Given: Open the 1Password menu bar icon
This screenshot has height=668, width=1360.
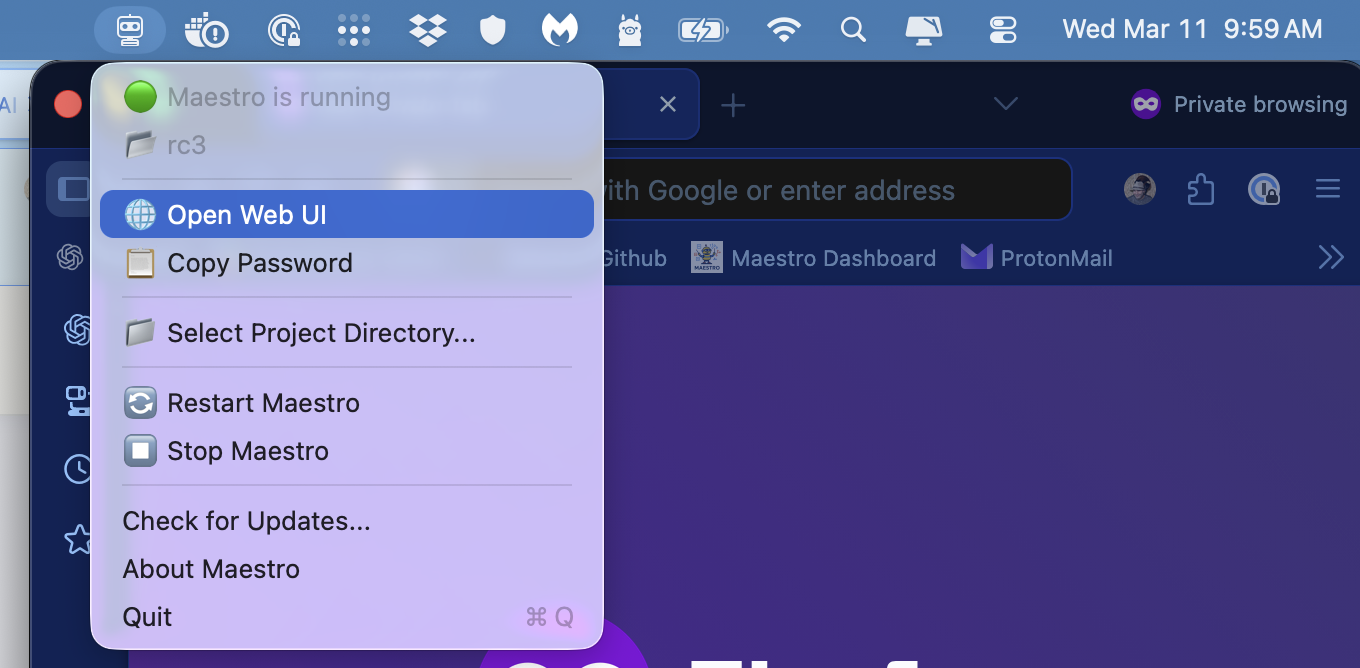Looking at the screenshot, I should [x=285, y=30].
